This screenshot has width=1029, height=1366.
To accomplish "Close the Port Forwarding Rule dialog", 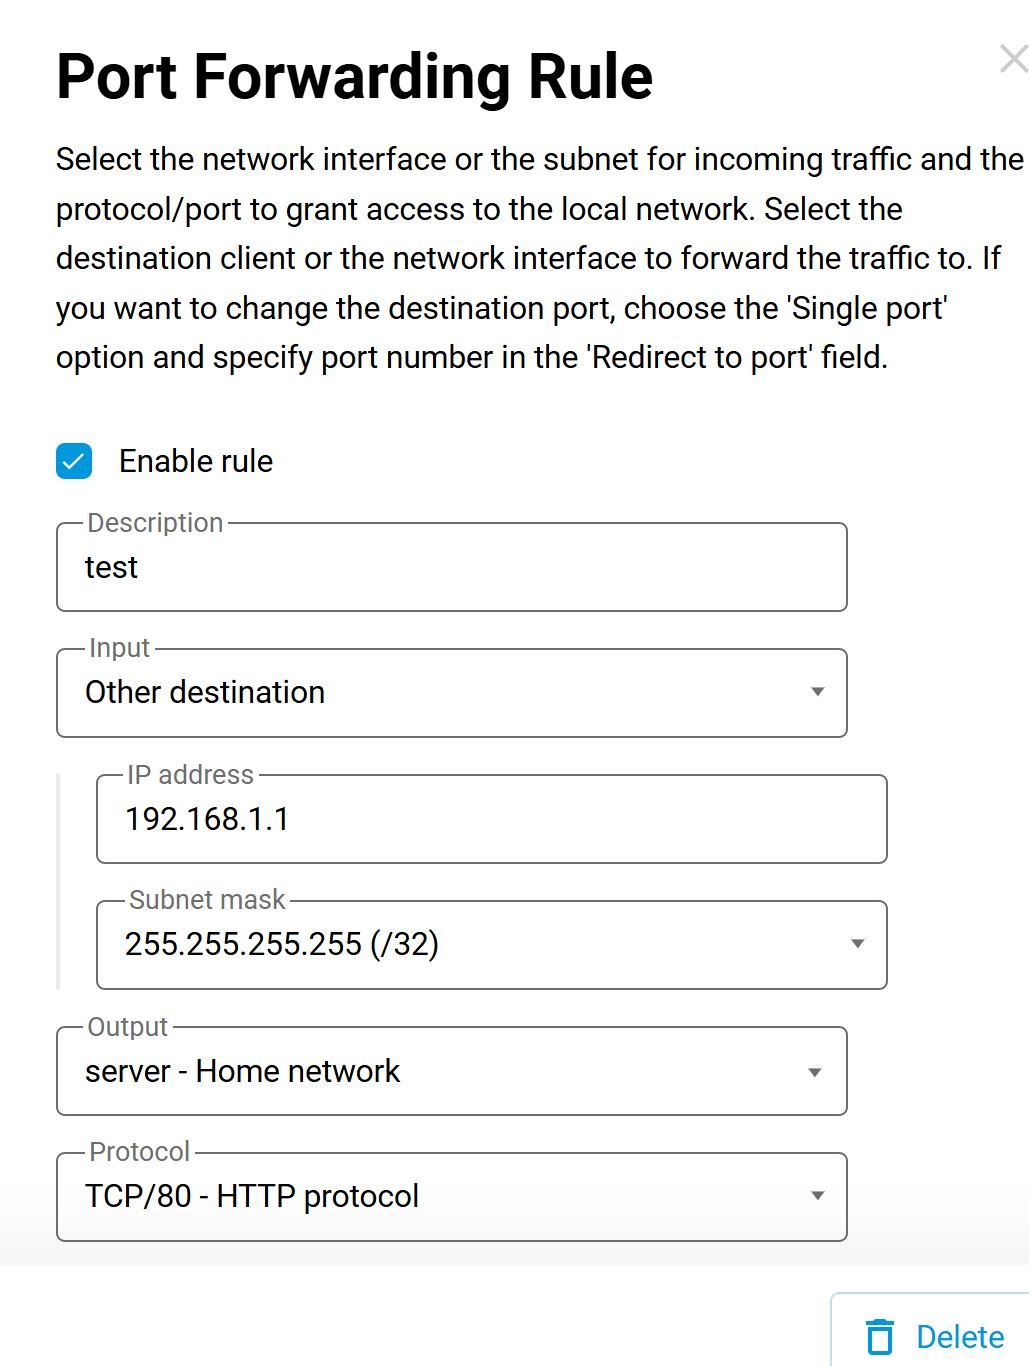I will [1013, 60].
